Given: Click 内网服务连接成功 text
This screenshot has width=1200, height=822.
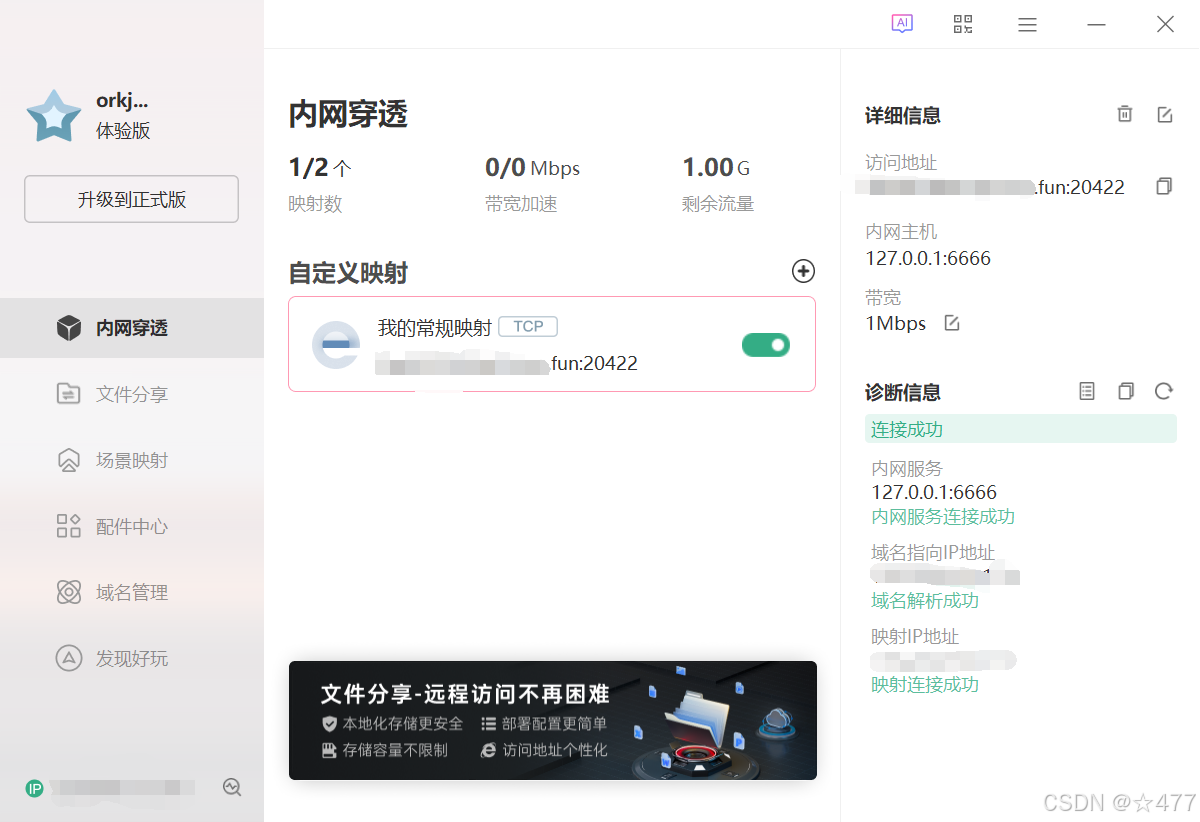Looking at the screenshot, I should tap(943, 517).
